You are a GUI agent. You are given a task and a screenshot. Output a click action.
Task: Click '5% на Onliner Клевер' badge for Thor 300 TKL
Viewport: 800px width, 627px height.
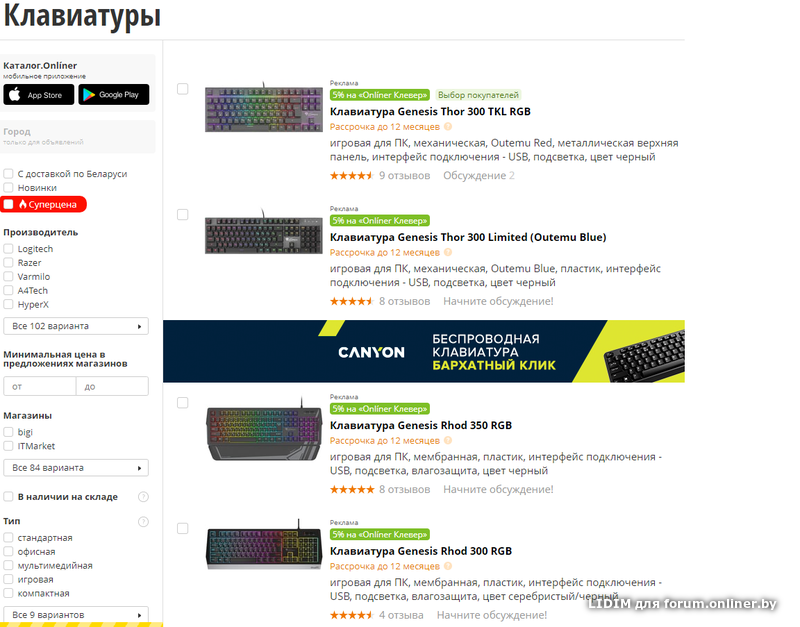[x=380, y=95]
